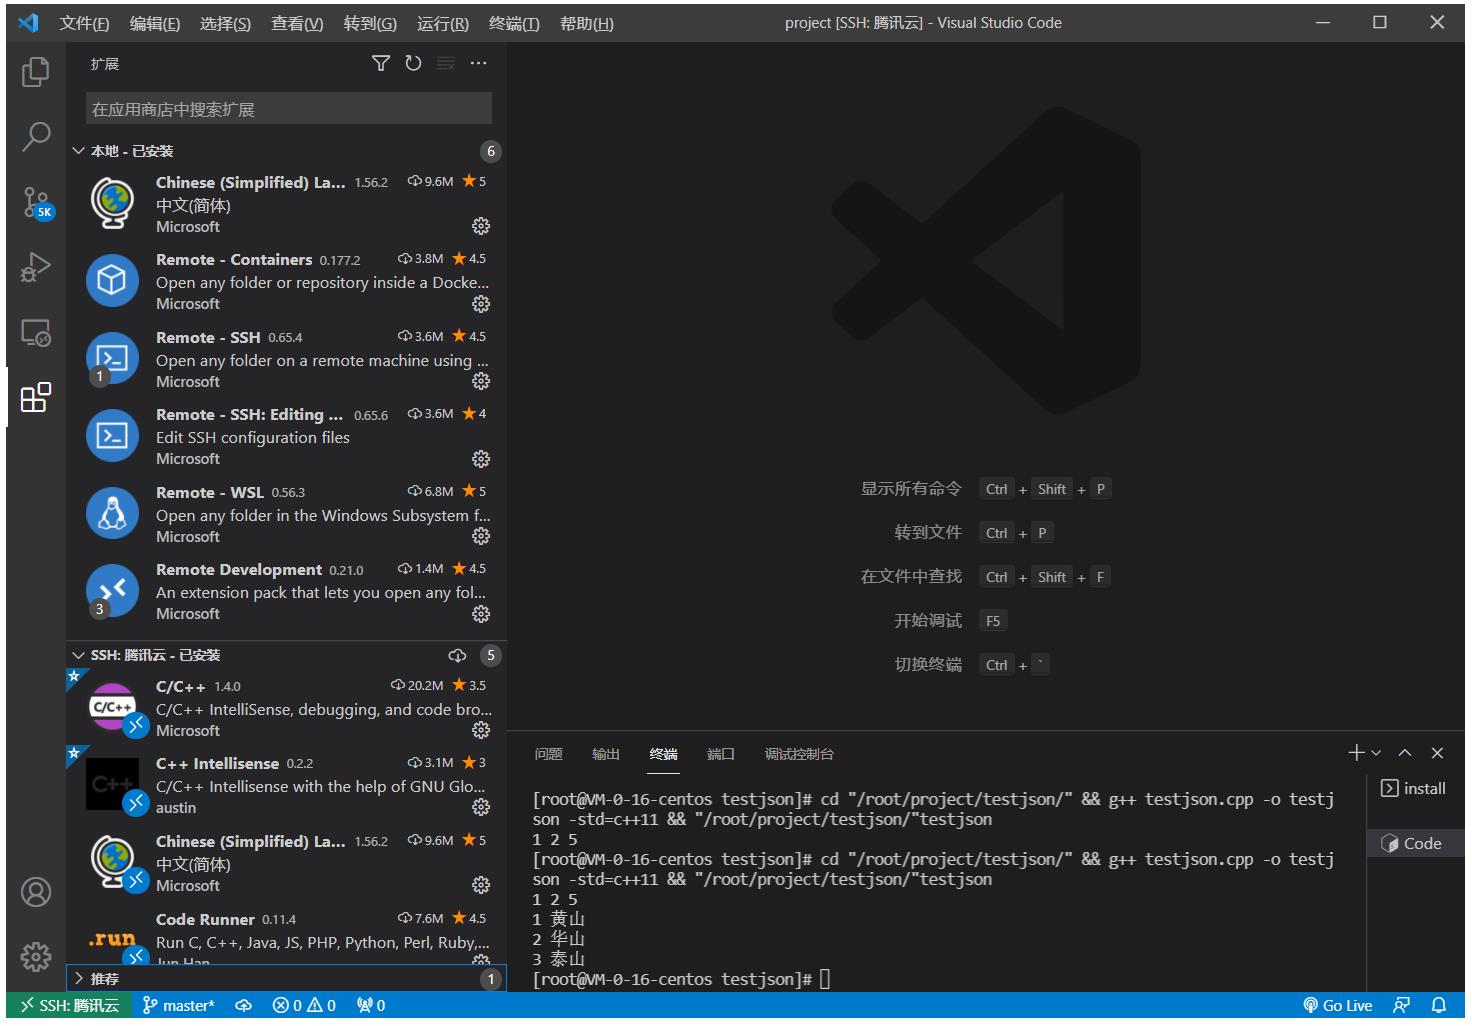Switch to the 端口 panel tab
Image resolution: width=1472 pixels, height=1026 pixels.
(x=721, y=754)
